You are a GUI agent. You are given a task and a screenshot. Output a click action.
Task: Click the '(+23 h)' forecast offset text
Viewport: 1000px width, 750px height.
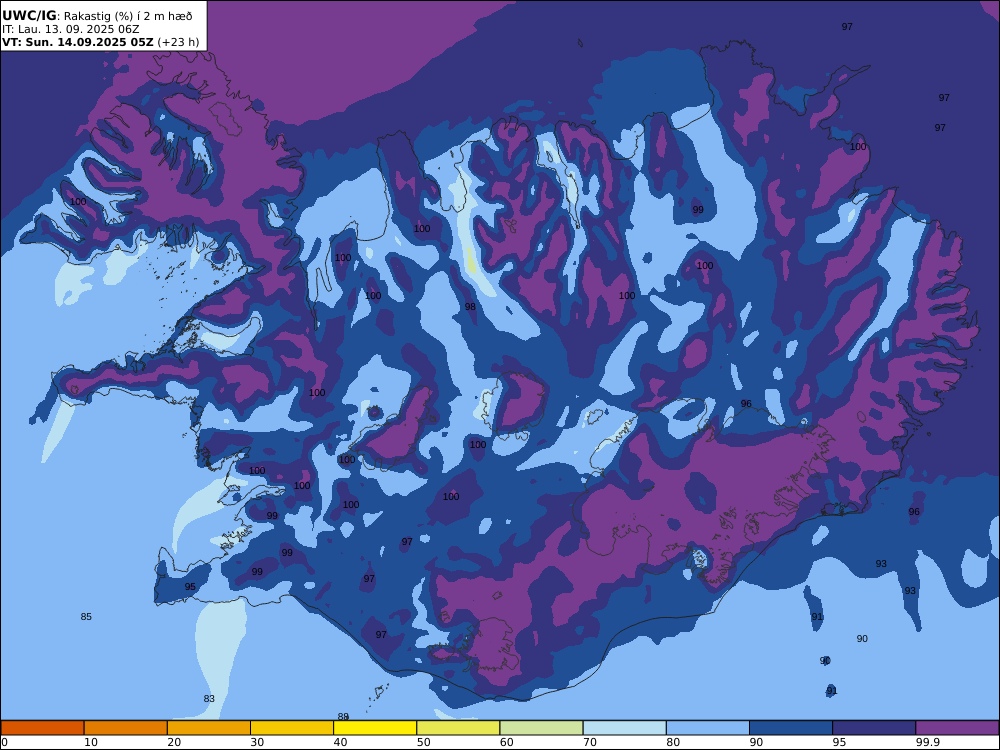pos(178,43)
